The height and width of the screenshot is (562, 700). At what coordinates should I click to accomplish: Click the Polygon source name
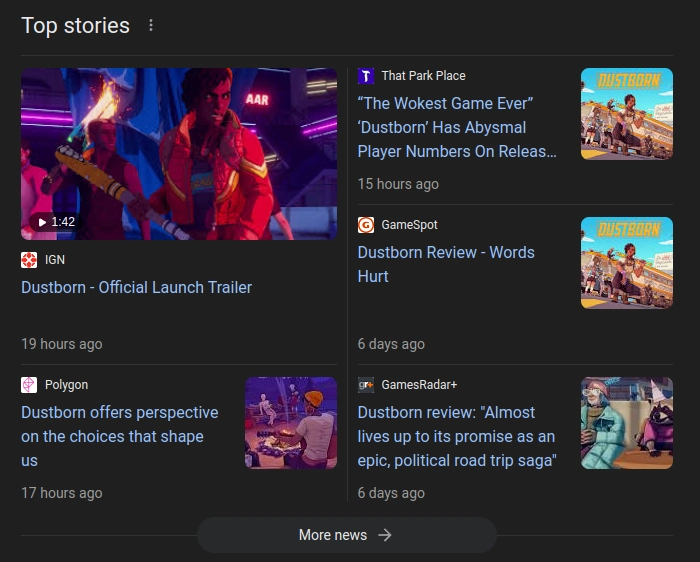(x=67, y=385)
